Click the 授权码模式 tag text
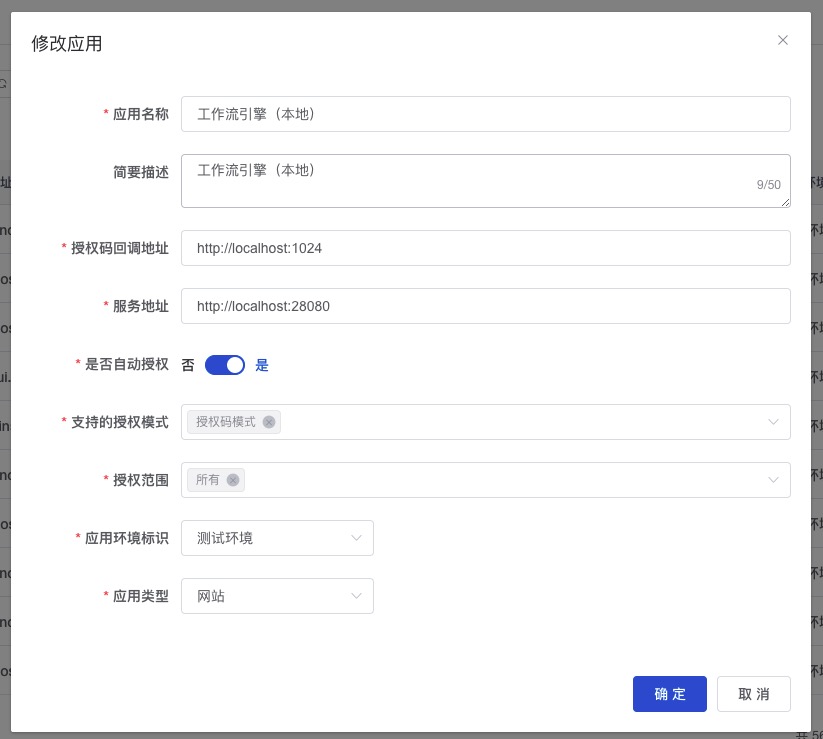The width and height of the screenshot is (823, 739). tap(225, 422)
